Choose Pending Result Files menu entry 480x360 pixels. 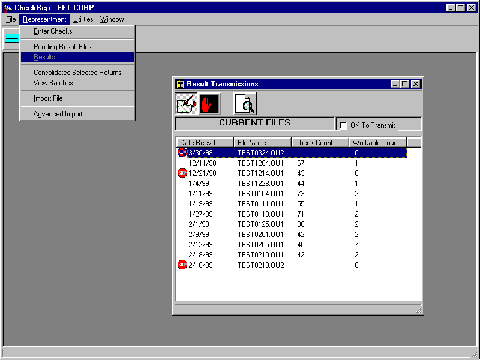[77, 47]
